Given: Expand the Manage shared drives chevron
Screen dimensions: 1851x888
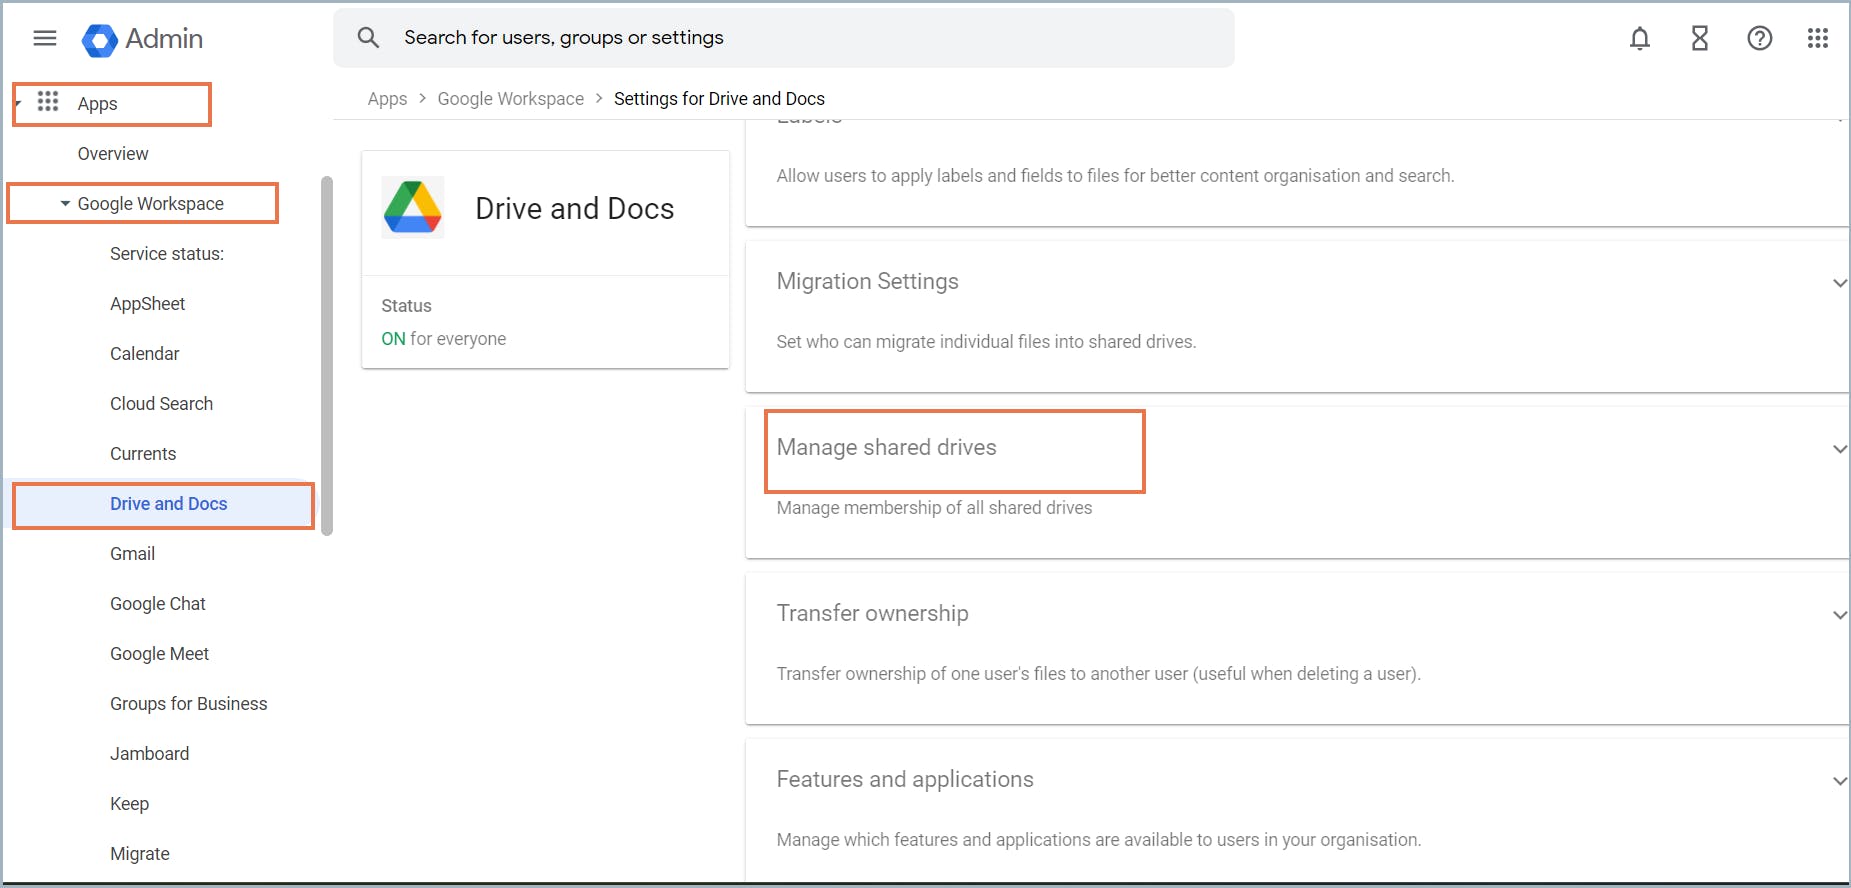Looking at the screenshot, I should click(x=1839, y=449).
